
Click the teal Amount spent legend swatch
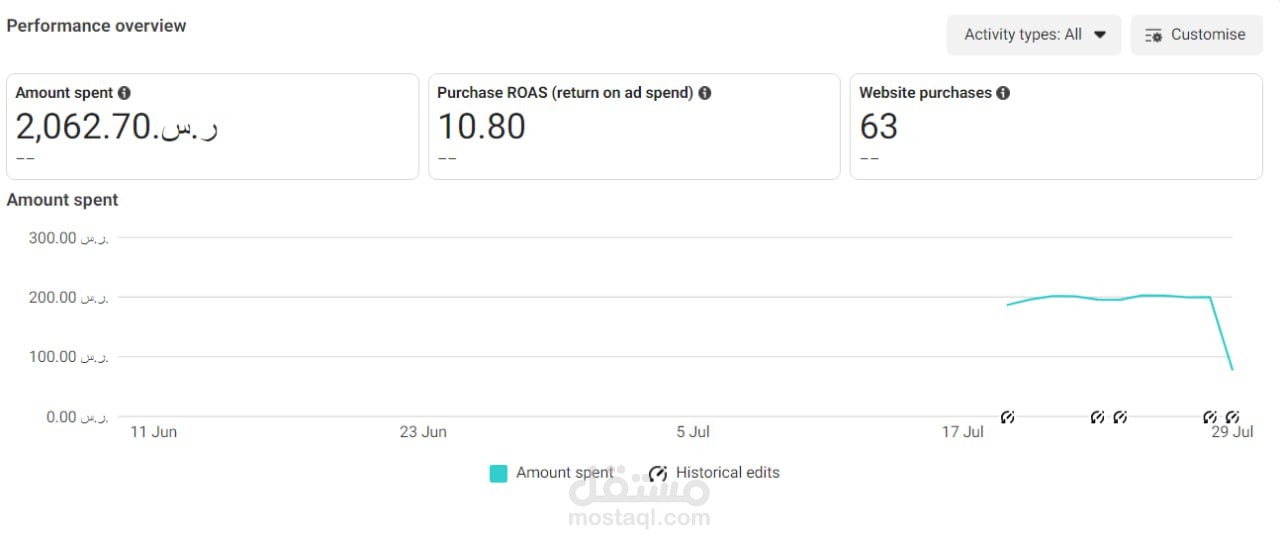[x=498, y=474]
